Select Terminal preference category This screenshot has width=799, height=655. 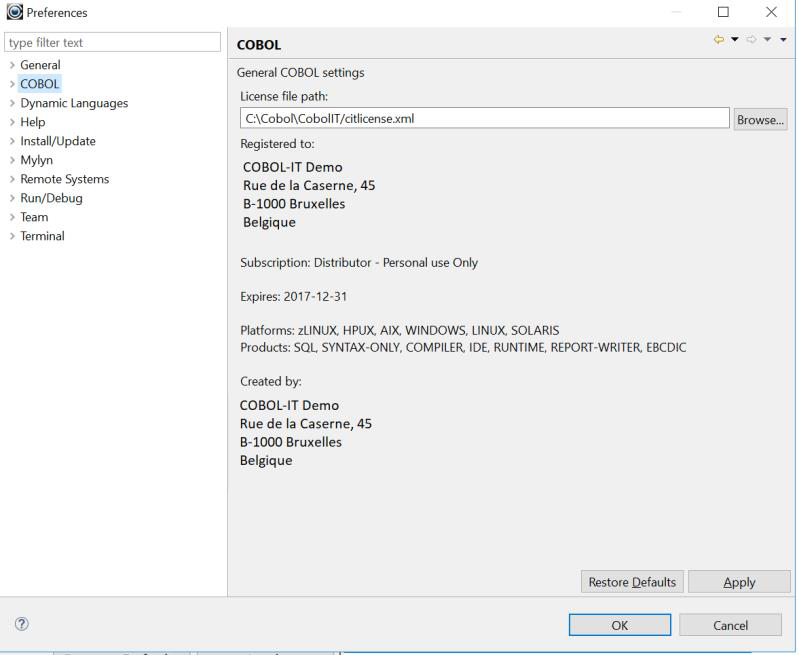[x=42, y=236]
